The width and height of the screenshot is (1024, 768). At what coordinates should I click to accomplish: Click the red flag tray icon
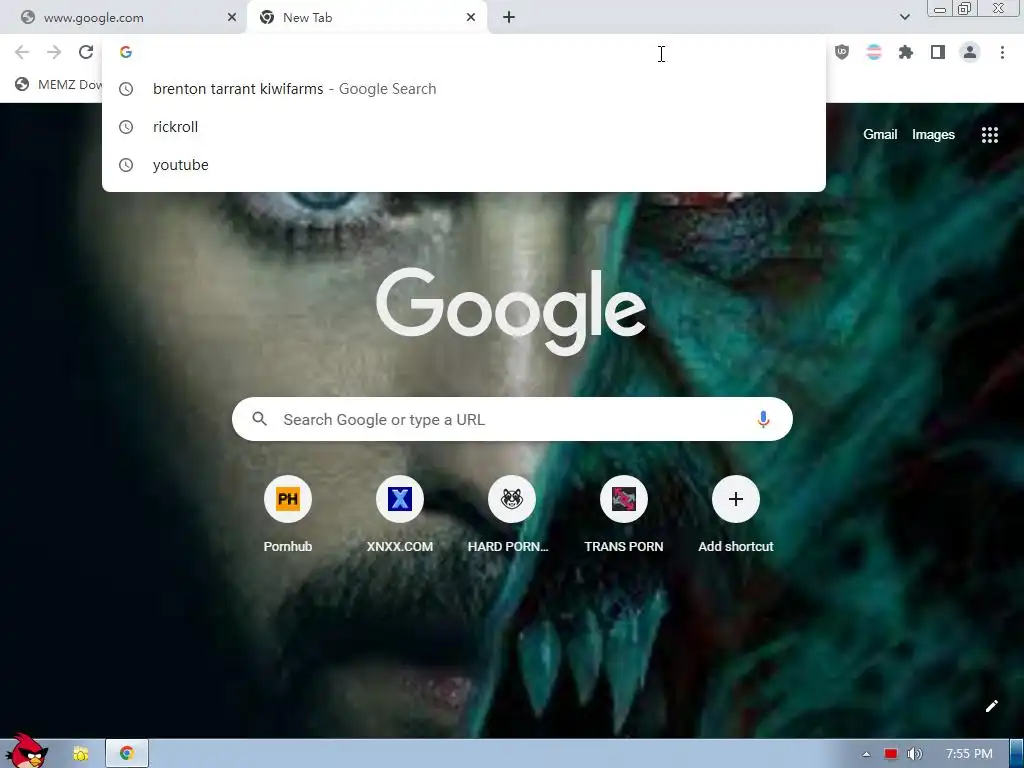(x=891, y=754)
